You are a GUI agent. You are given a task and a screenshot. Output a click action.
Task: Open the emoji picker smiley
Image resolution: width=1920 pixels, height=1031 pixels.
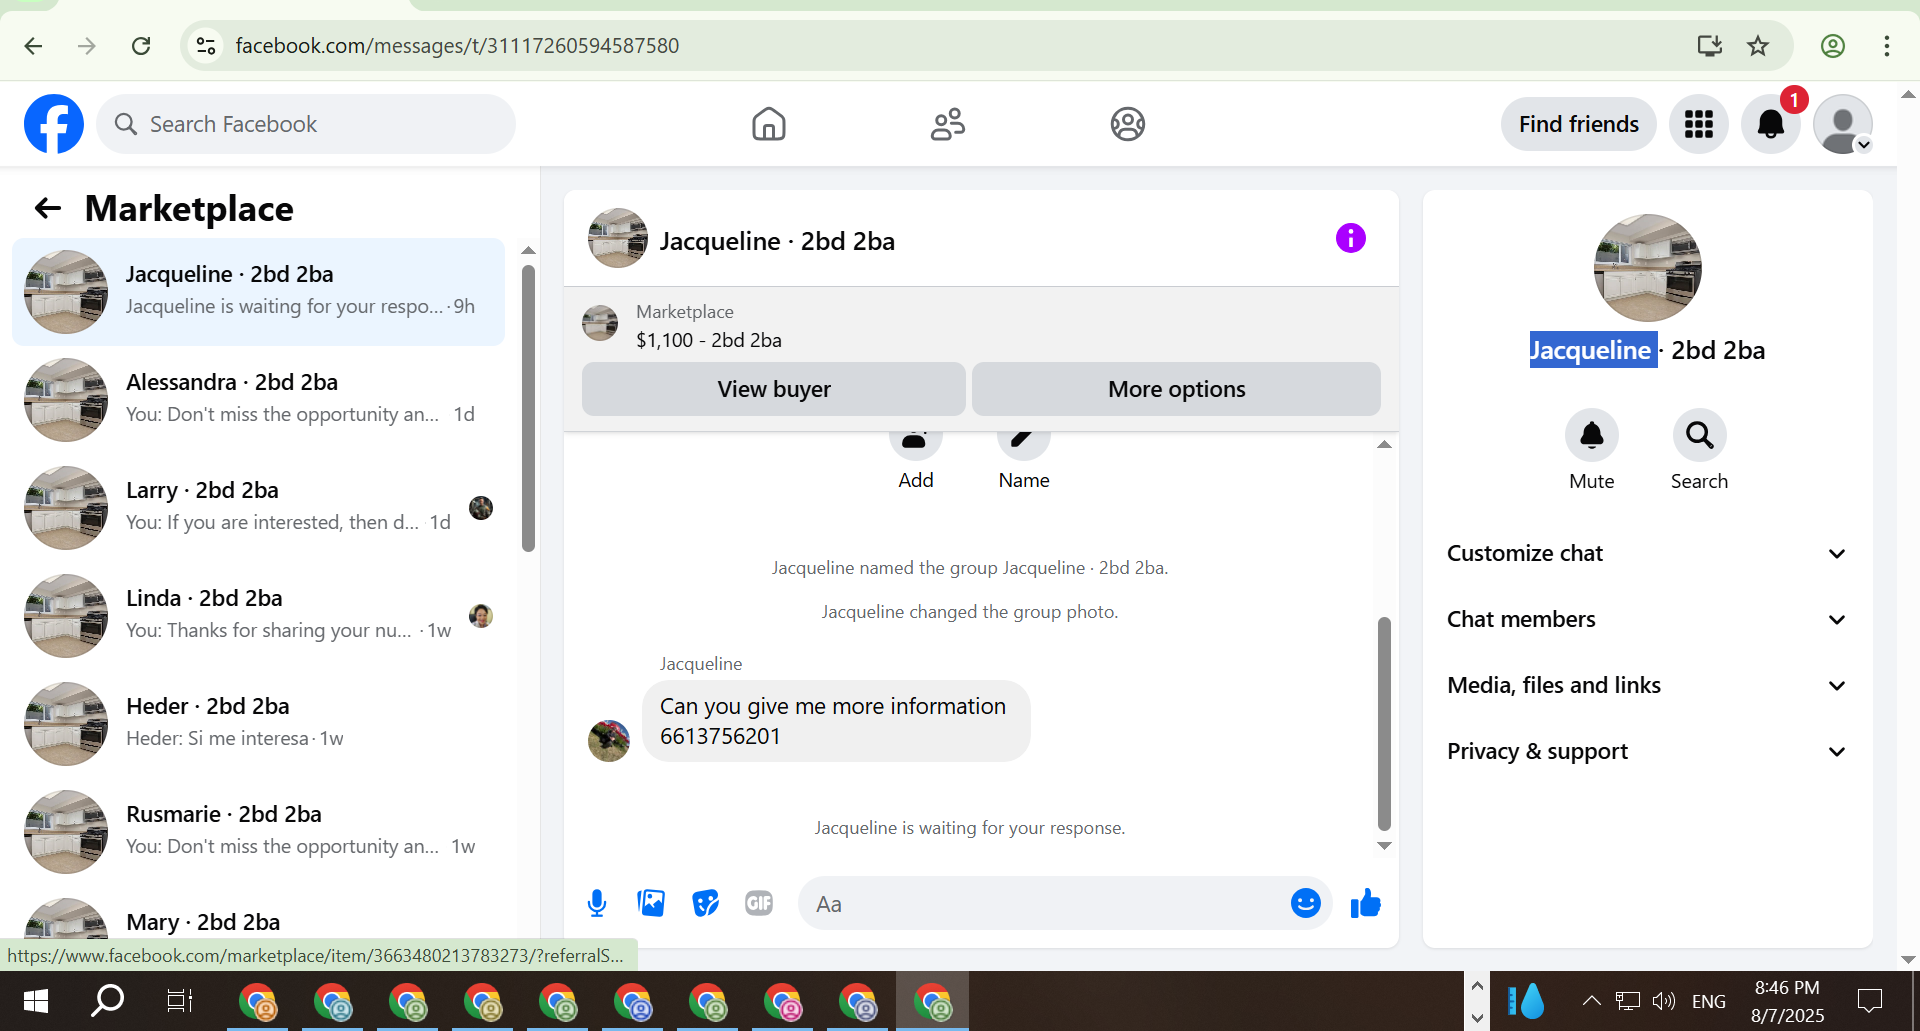click(x=1306, y=904)
